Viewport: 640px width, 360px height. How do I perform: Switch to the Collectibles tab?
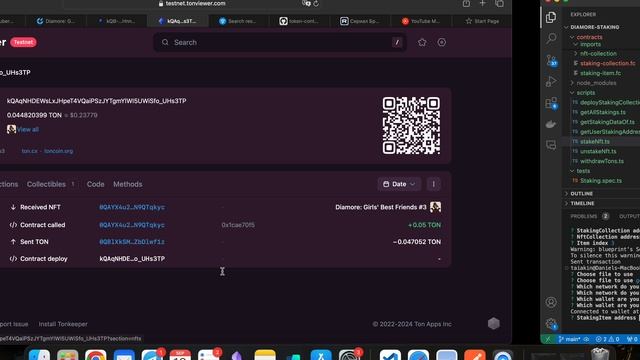[46, 184]
